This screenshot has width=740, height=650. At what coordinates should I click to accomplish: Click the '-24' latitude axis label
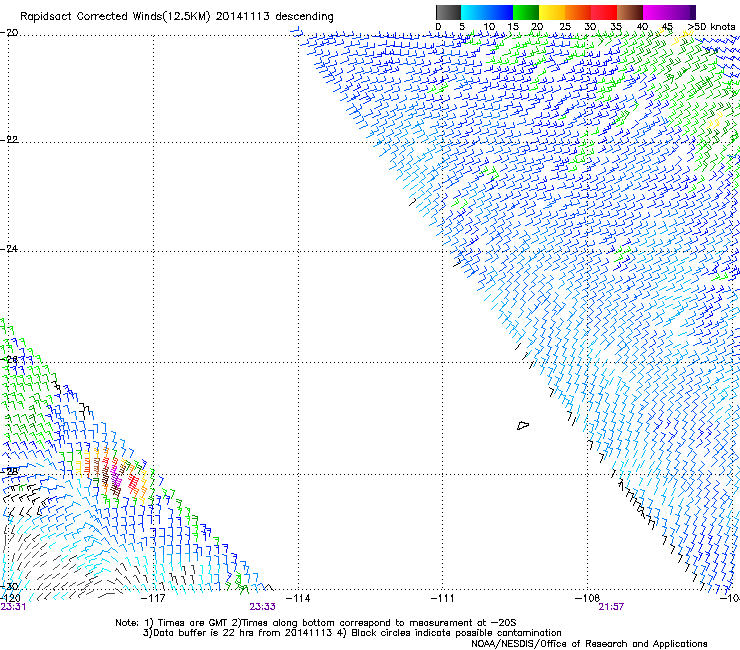point(9,248)
